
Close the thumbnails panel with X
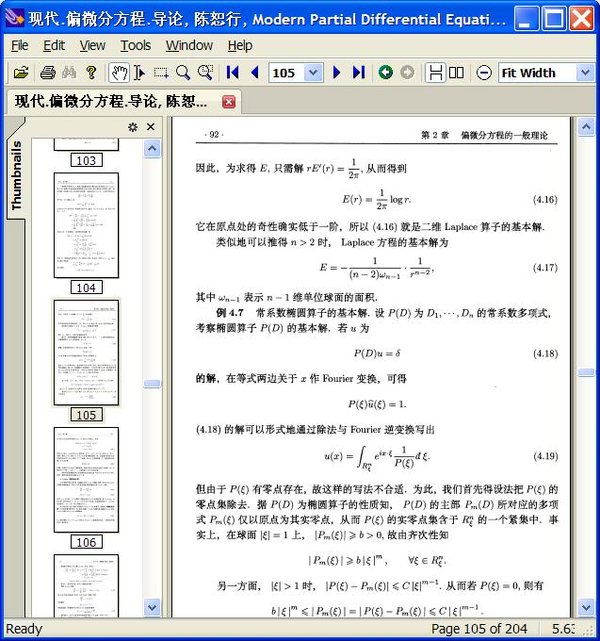click(150, 127)
